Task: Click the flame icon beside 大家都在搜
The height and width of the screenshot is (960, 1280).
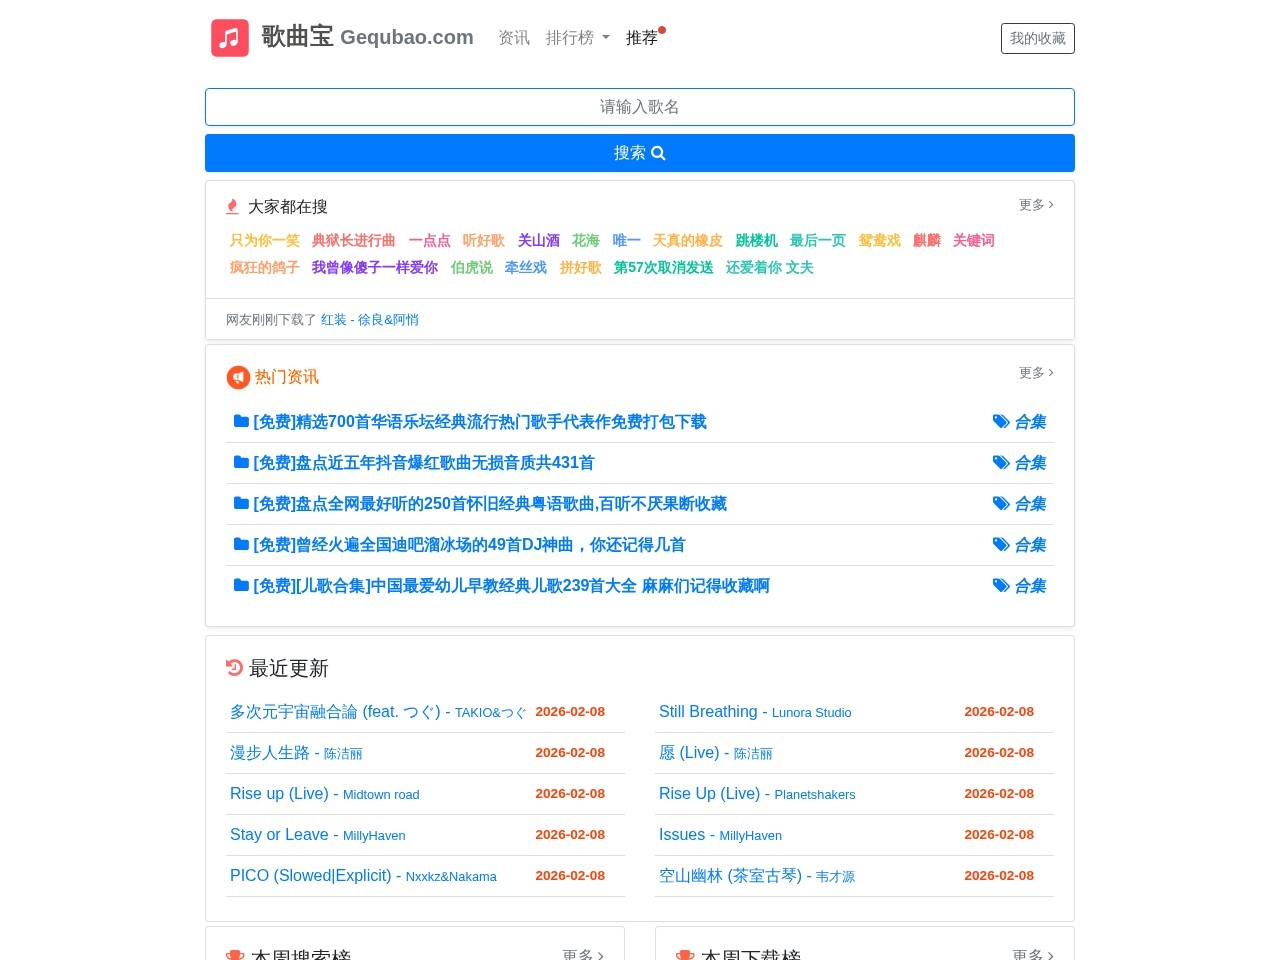Action: pyautogui.click(x=232, y=206)
